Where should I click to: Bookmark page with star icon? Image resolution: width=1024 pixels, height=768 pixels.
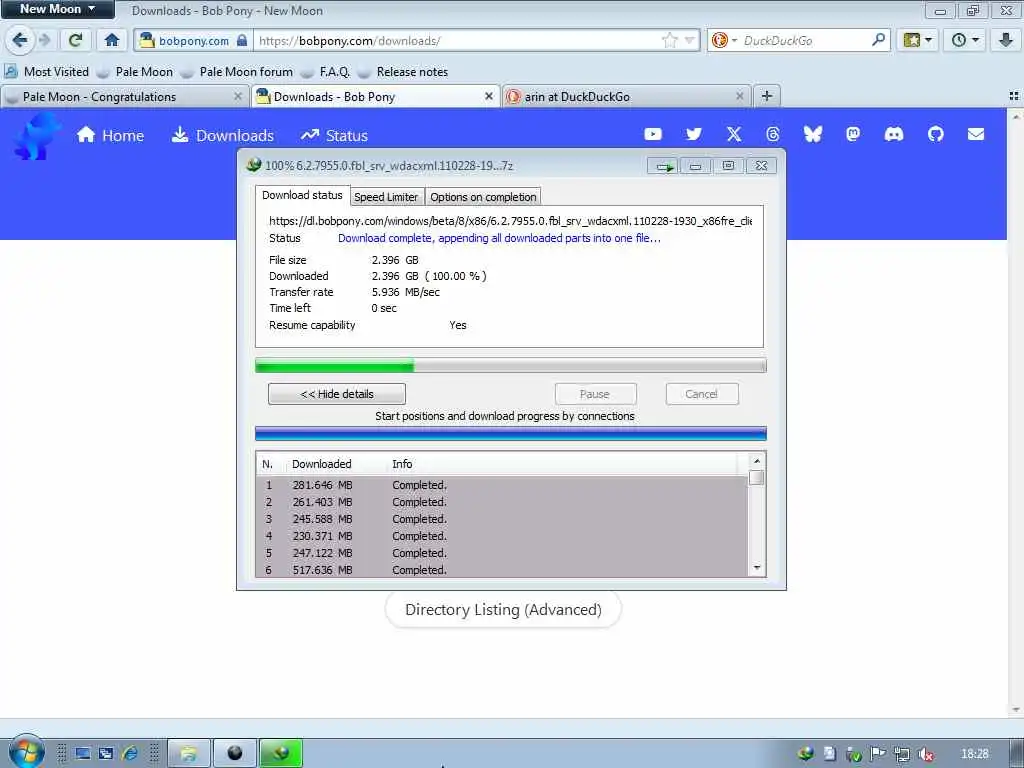coord(669,40)
